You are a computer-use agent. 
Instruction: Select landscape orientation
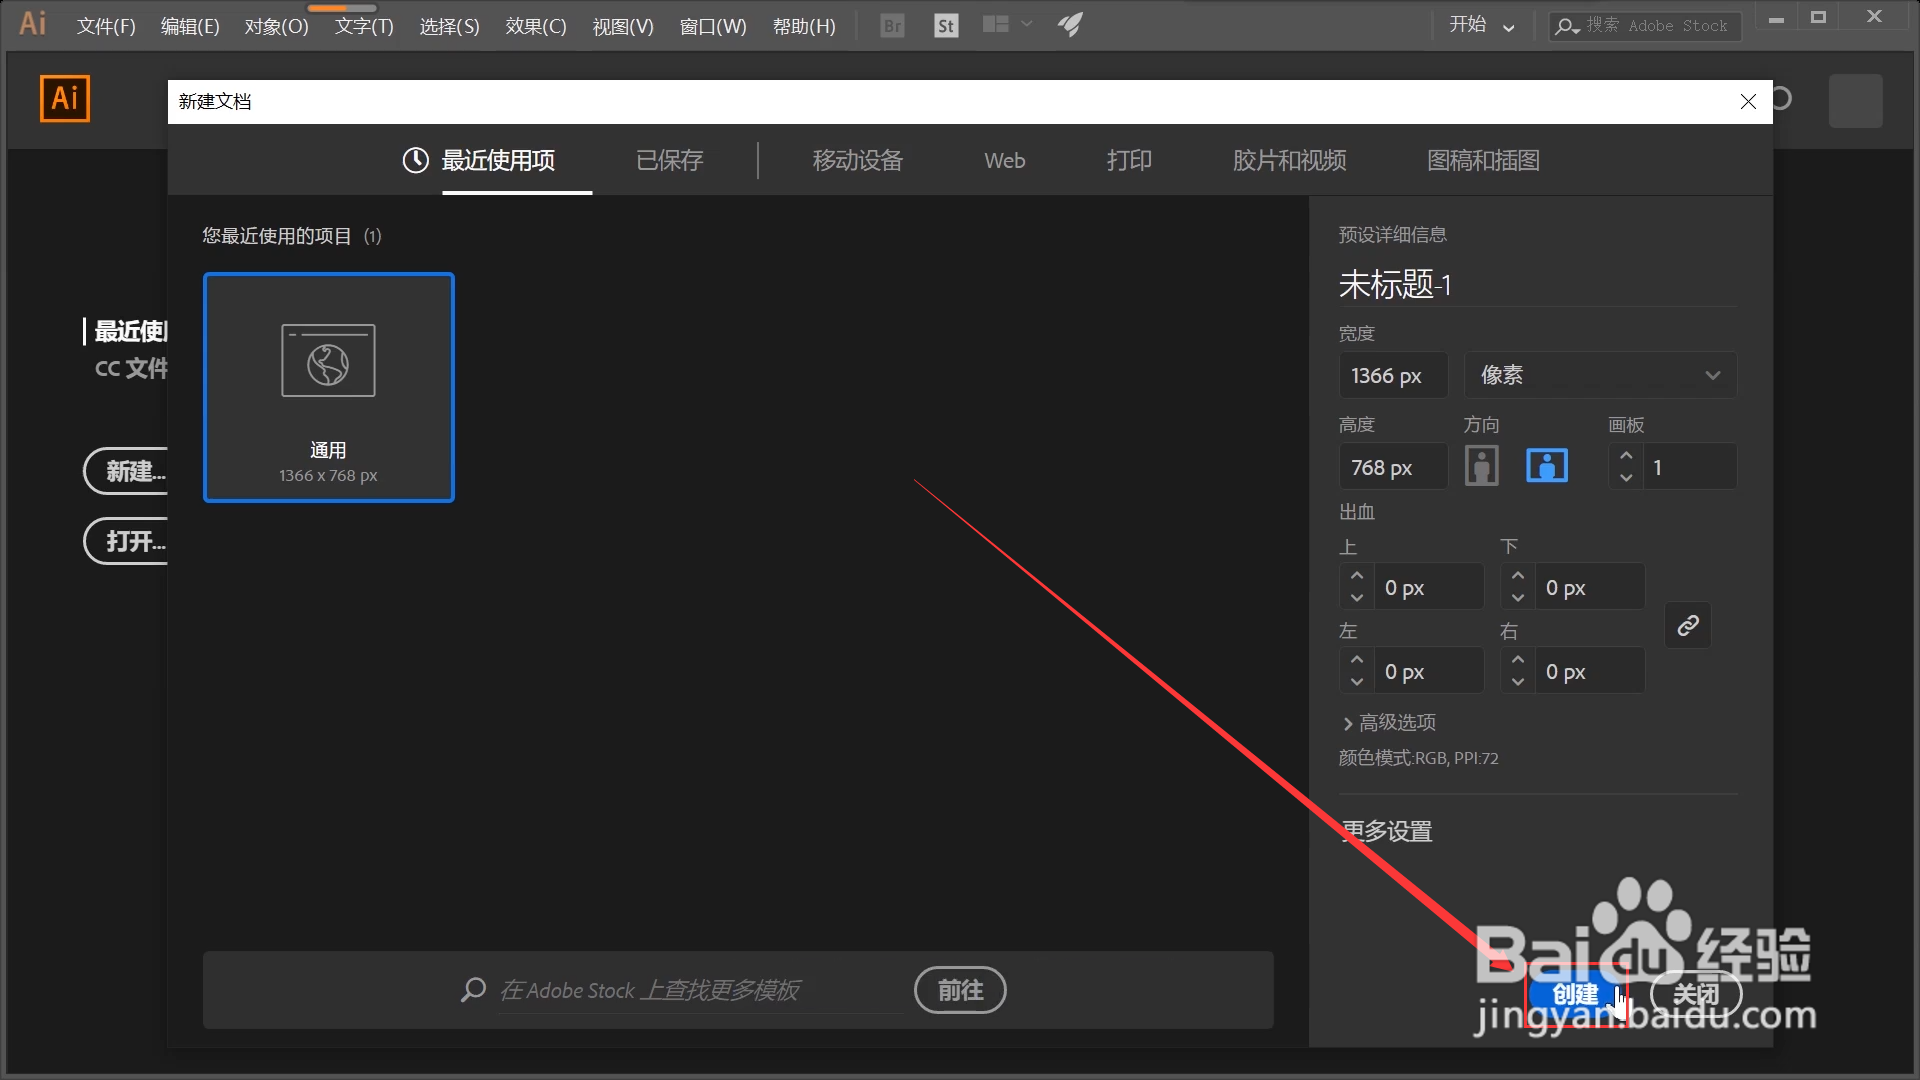click(x=1546, y=466)
